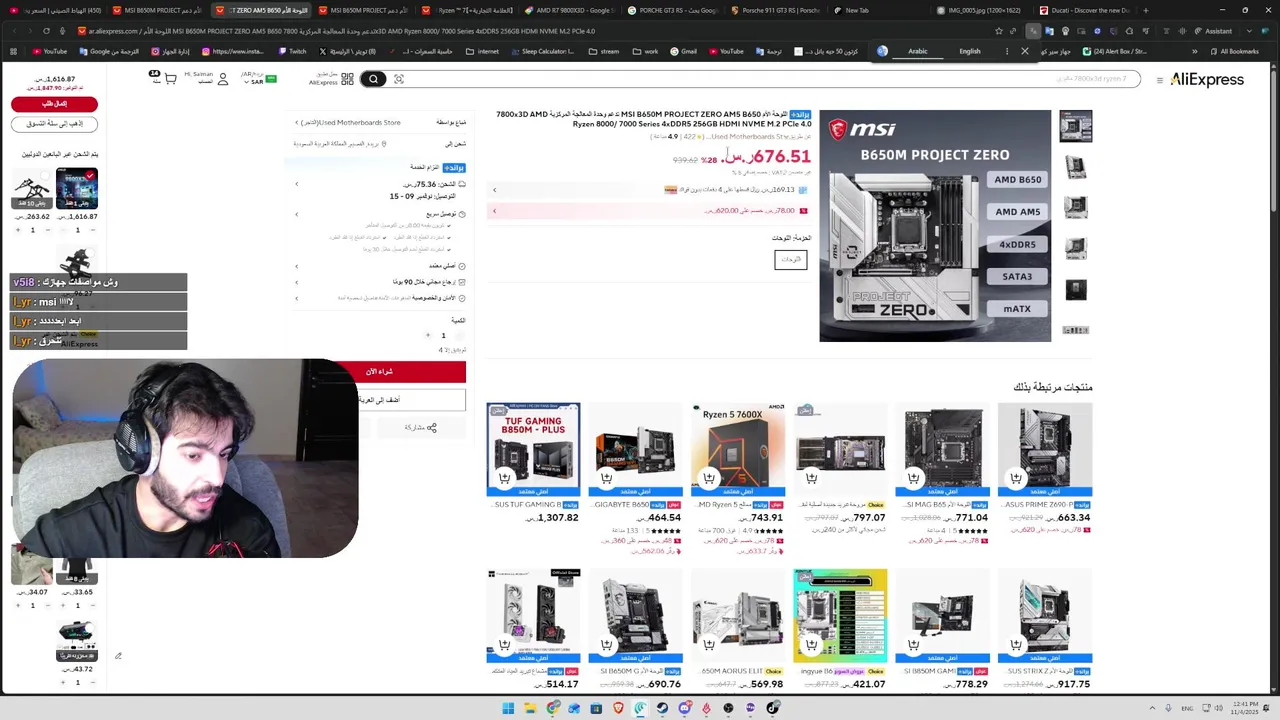Open TUF Gaming B850M-Plus related product
The width and height of the screenshot is (1280, 720).
point(533,449)
